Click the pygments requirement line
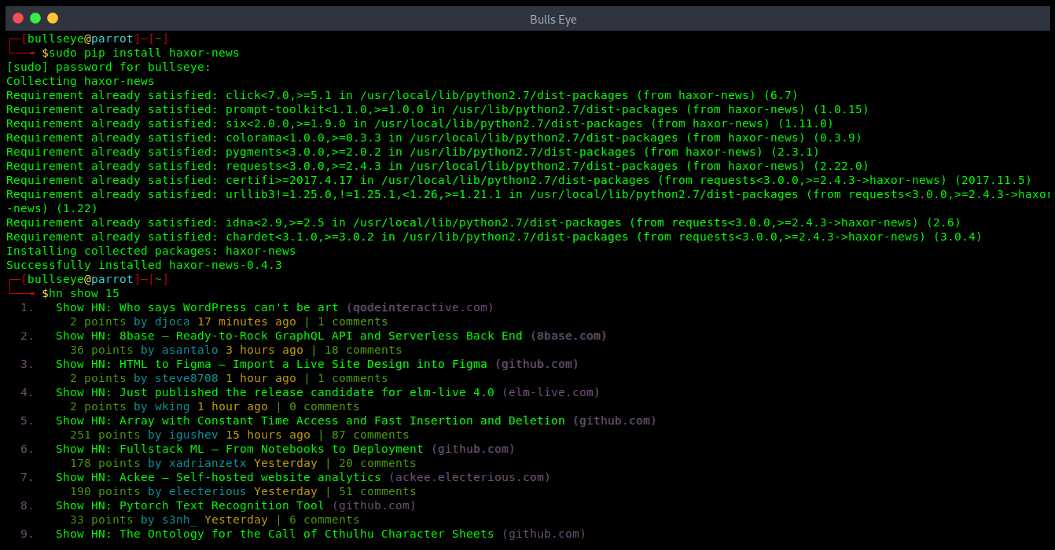 tap(412, 151)
